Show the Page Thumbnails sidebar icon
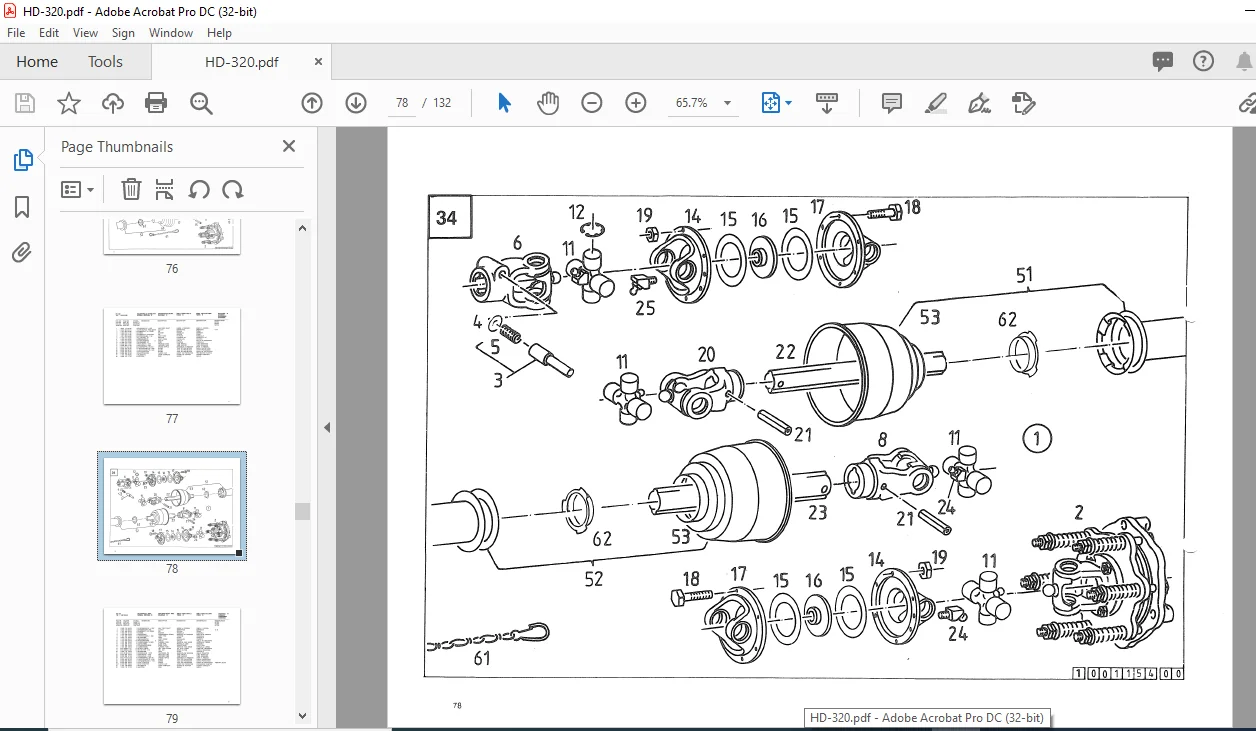This screenshot has width=1256, height=731. pyautogui.click(x=22, y=160)
